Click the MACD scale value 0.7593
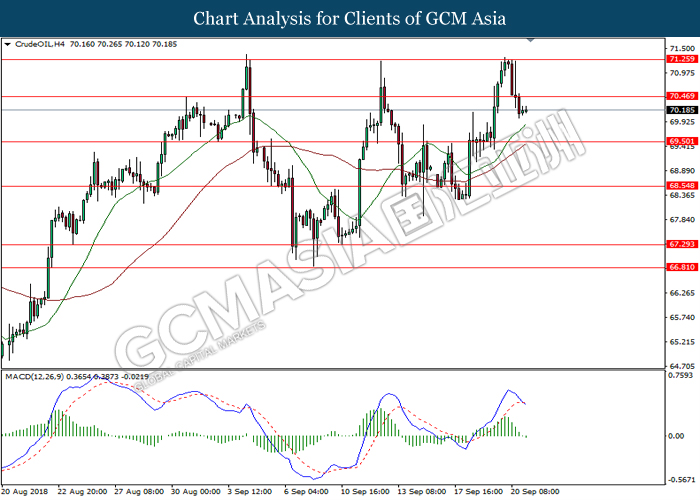Viewport: 700px width, 500px height. (x=680, y=375)
